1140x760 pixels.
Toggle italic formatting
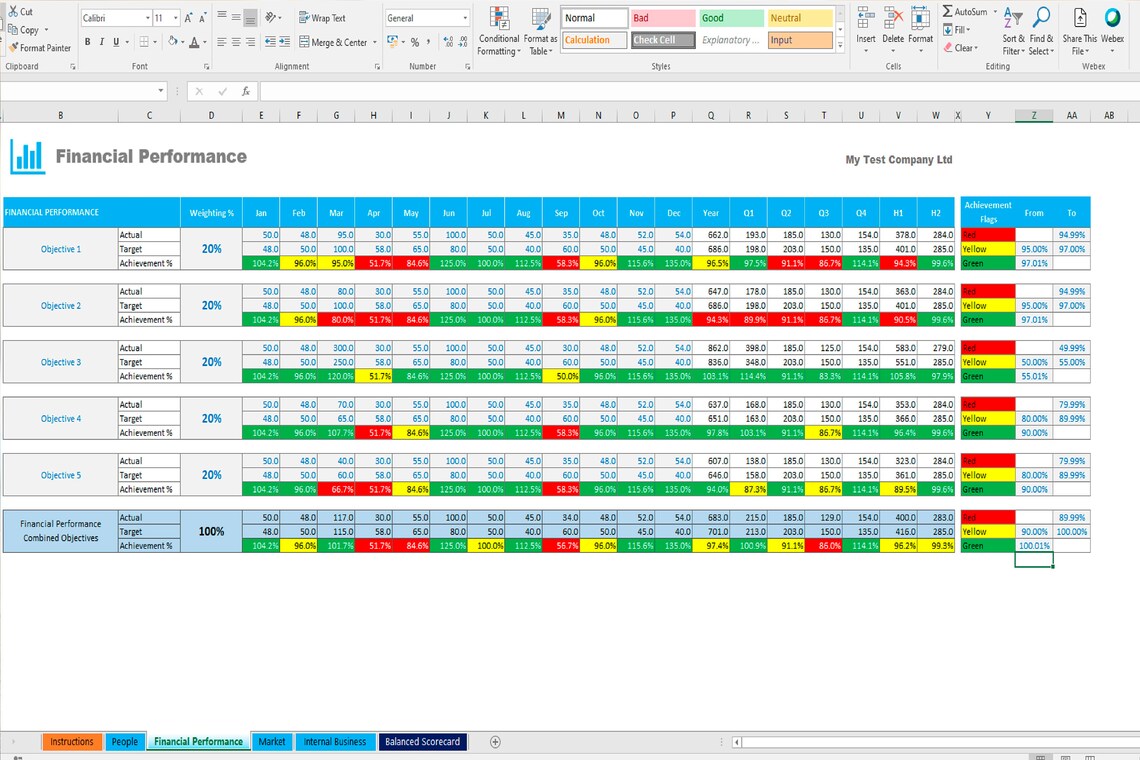(x=101, y=40)
